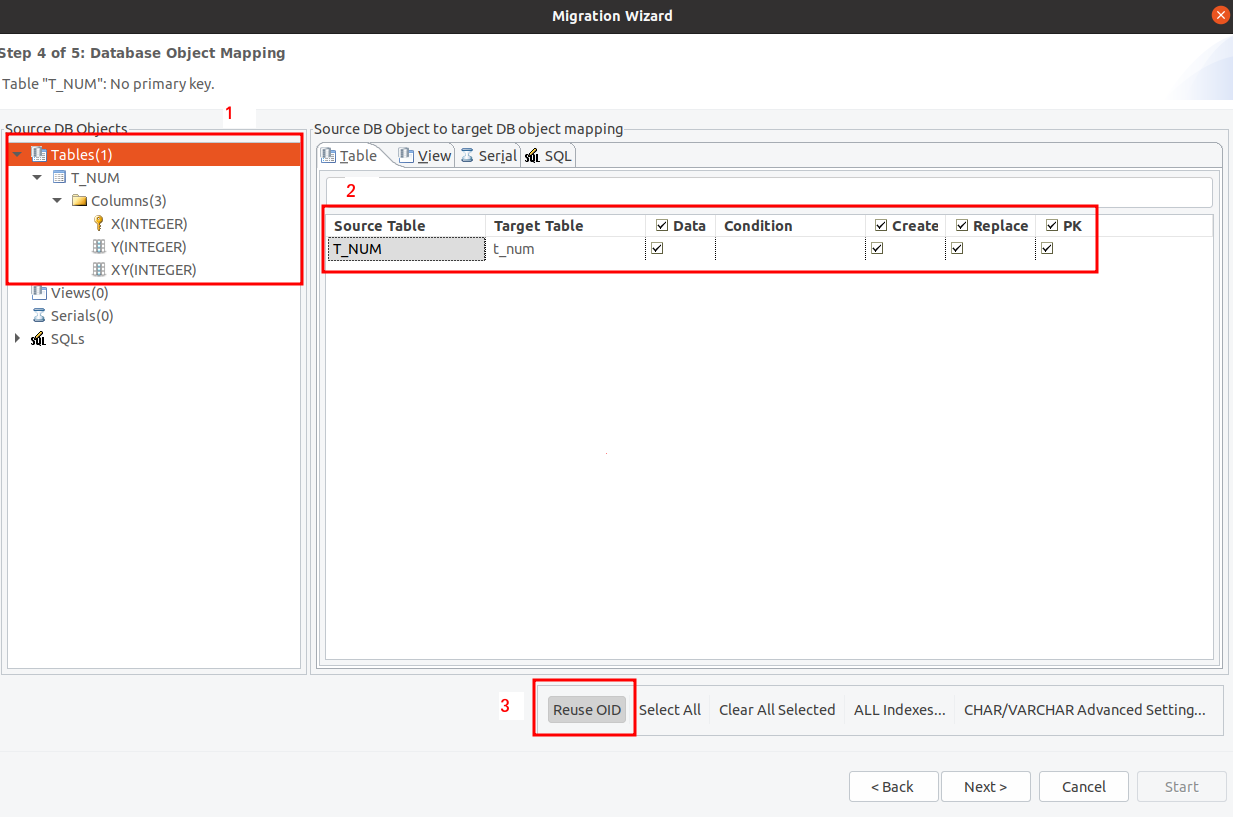Collapse the Tables(1) tree node
This screenshot has height=817, width=1233.
pyautogui.click(x=17, y=155)
